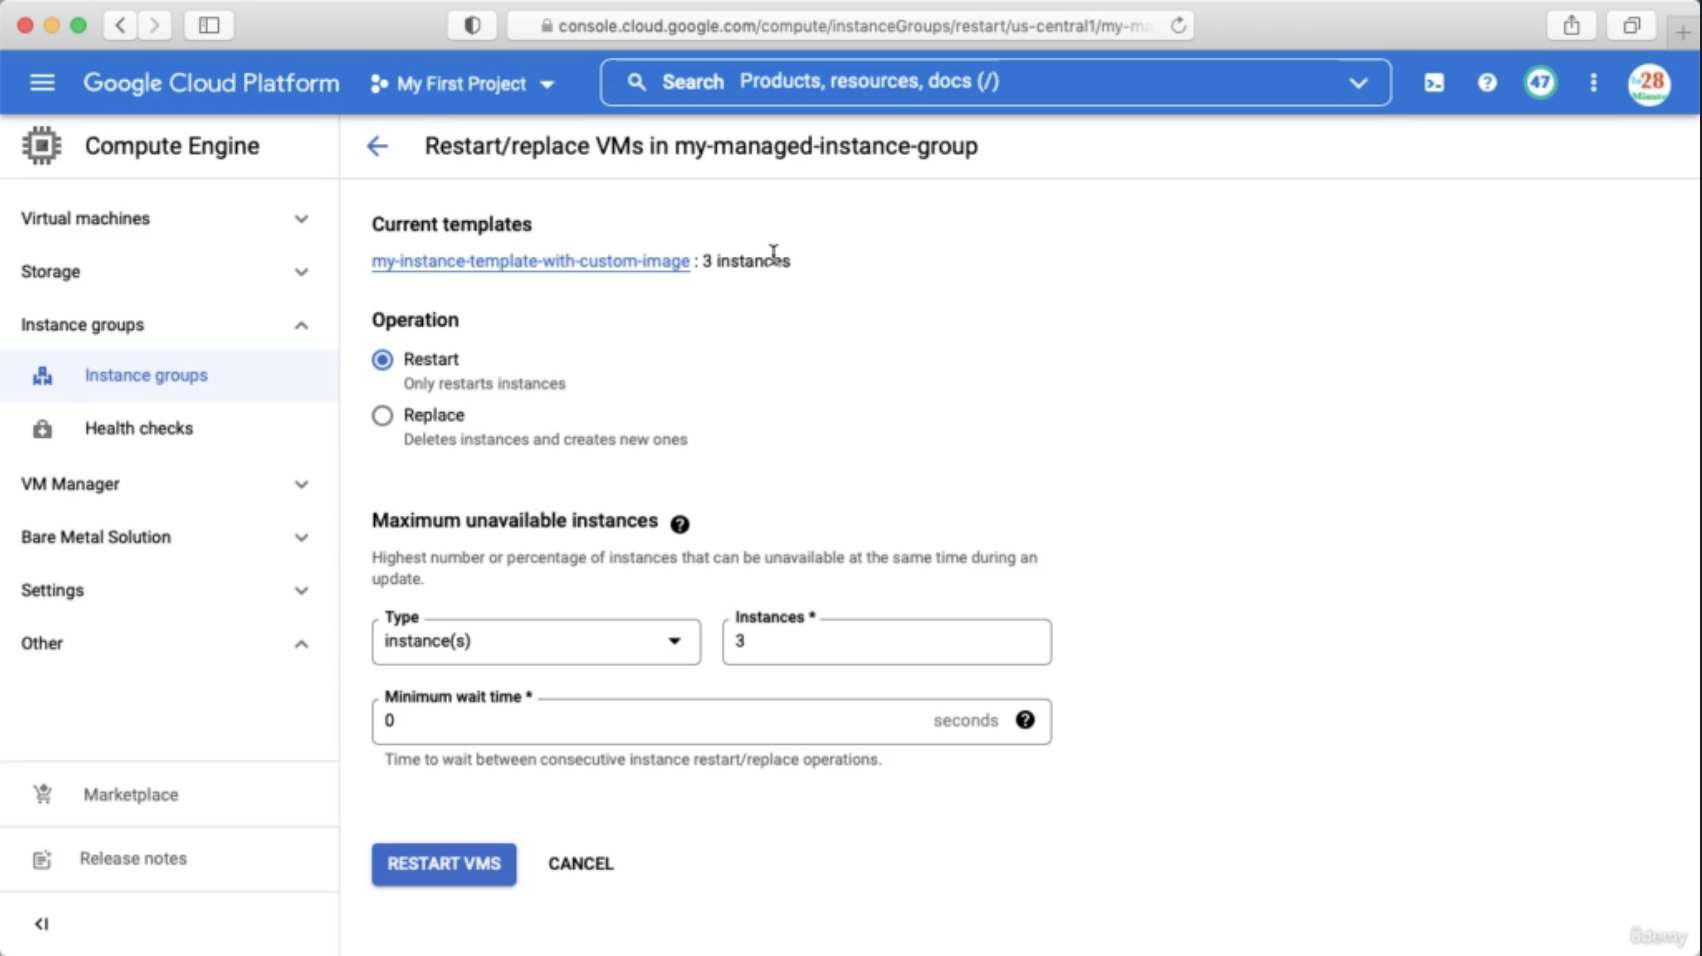Click the Release notes icon
1702x956 pixels.
pyautogui.click(x=42, y=860)
